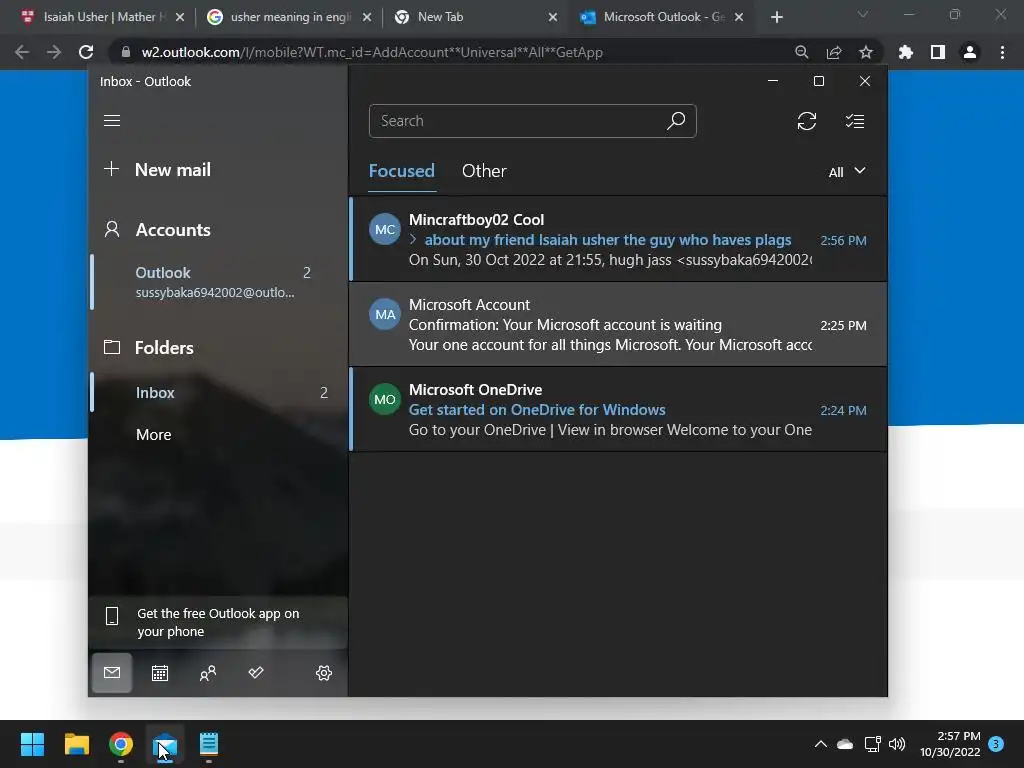The width and height of the screenshot is (1024, 768).
Task: Open File Explorer from taskbar
Action: pyautogui.click(x=76, y=744)
